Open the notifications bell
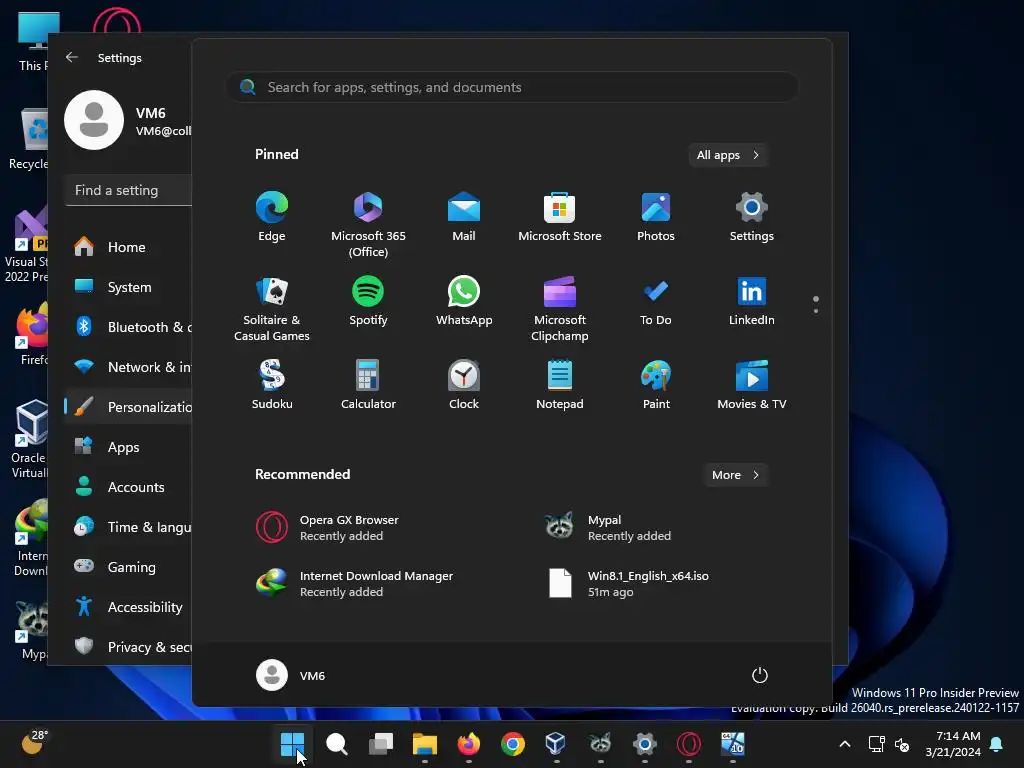The width and height of the screenshot is (1024, 768). click(997, 744)
